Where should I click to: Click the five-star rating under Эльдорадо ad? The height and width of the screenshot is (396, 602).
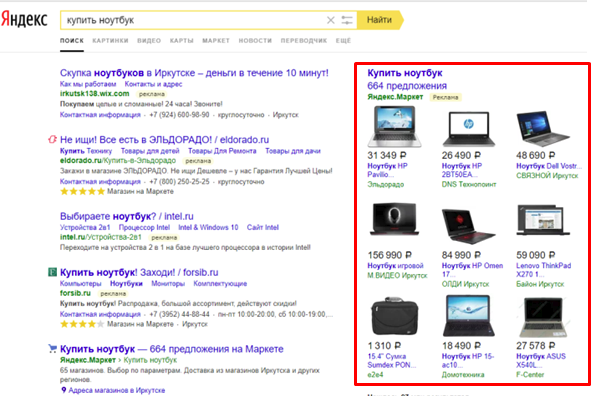[x=82, y=191]
